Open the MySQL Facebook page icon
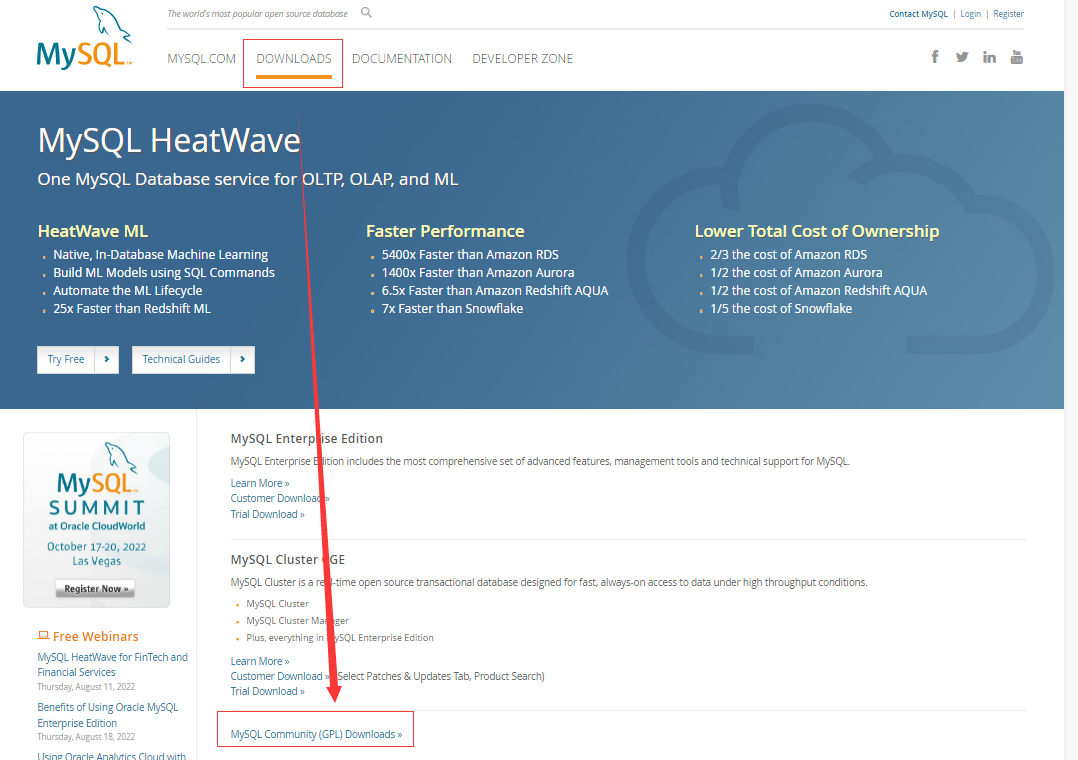The image size is (1078, 760). (935, 57)
